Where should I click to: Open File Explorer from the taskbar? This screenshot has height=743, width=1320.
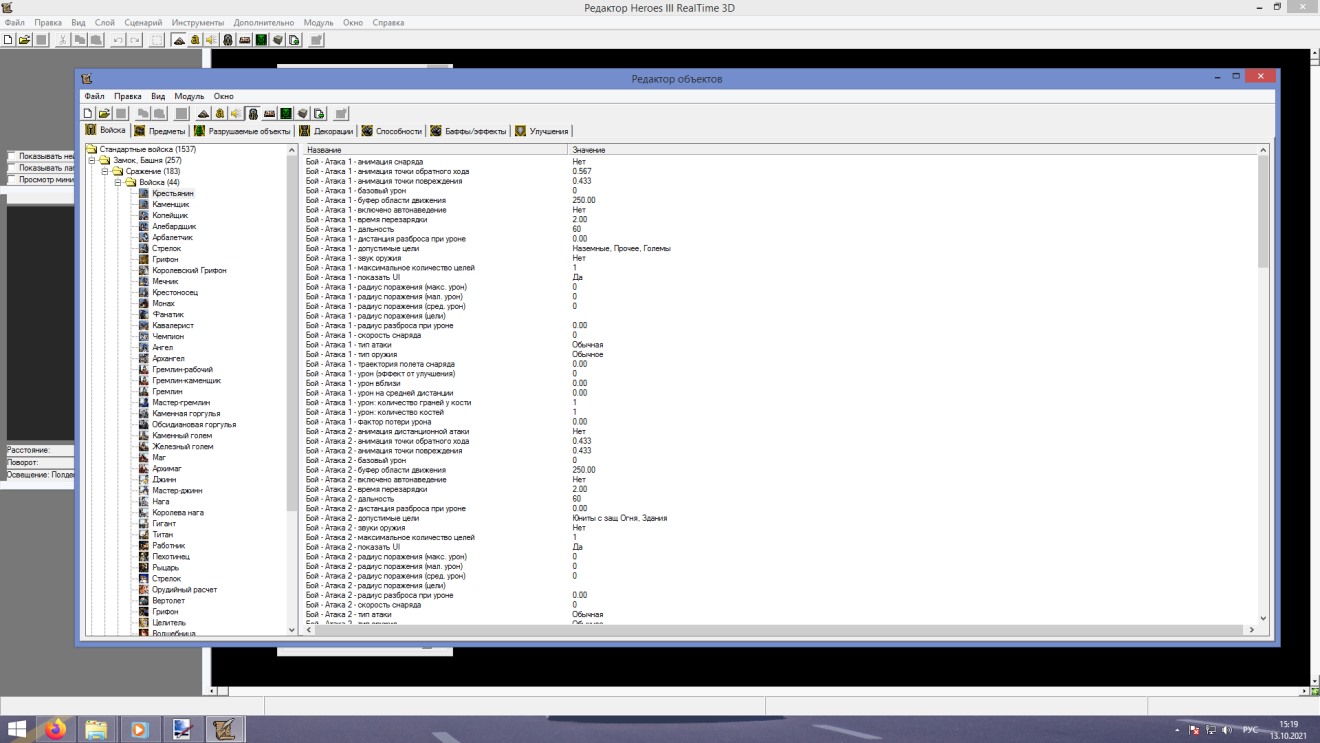click(96, 729)
